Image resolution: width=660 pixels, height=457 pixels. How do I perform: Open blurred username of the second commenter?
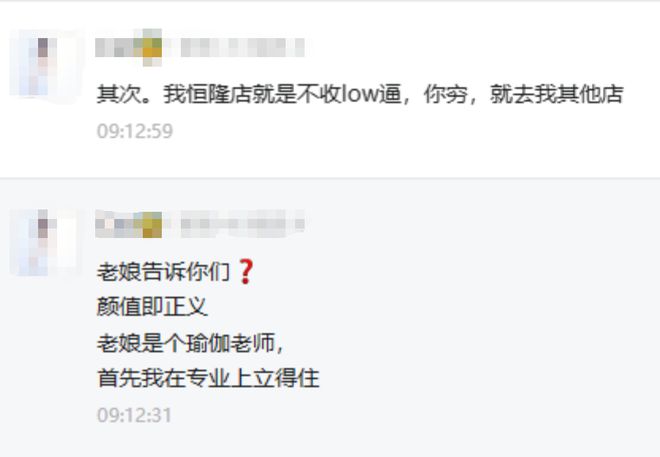pyautogui.click(x=118, y=224)
